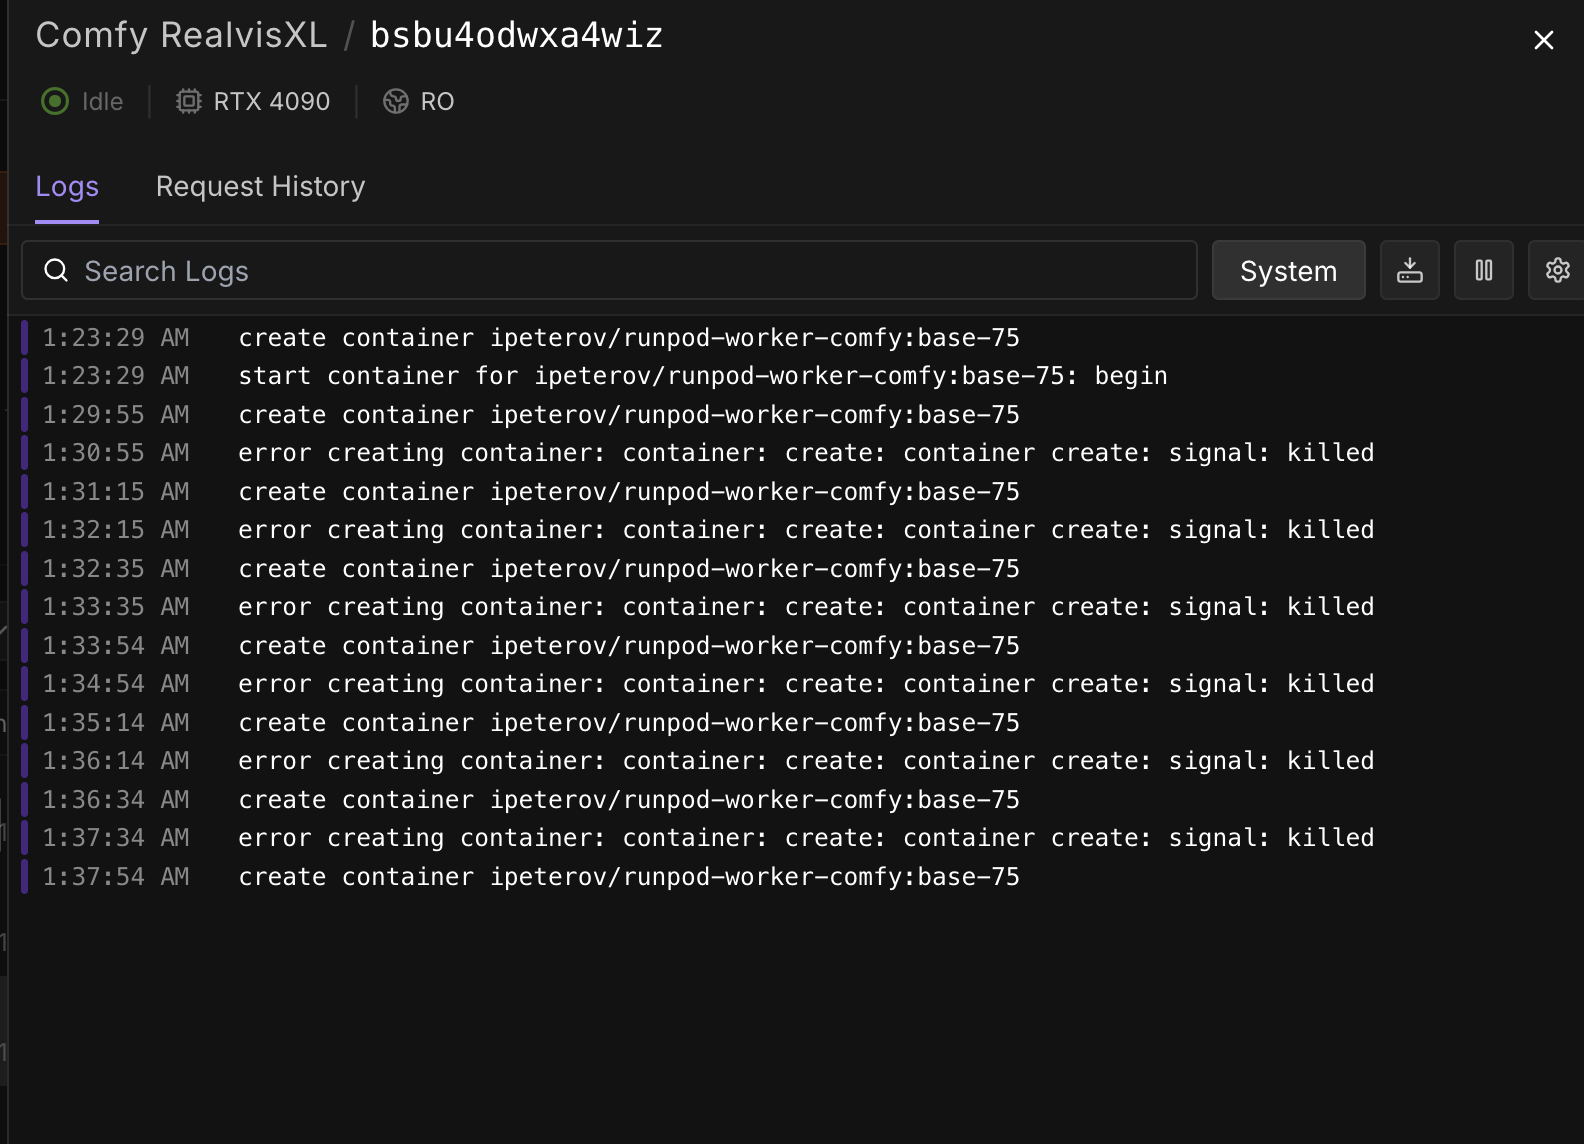Pause the log stream
The height and width of the screenshot is (1144, 1584).
click(x=1483, y=270)
